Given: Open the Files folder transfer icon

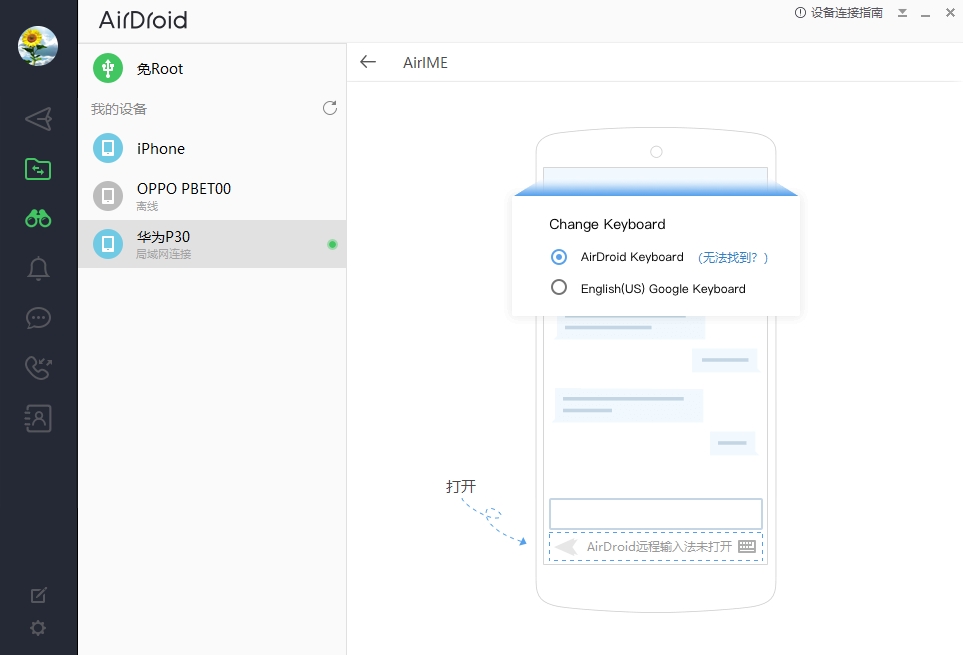Looking at the screenshot, I should (x=38, y=169).
